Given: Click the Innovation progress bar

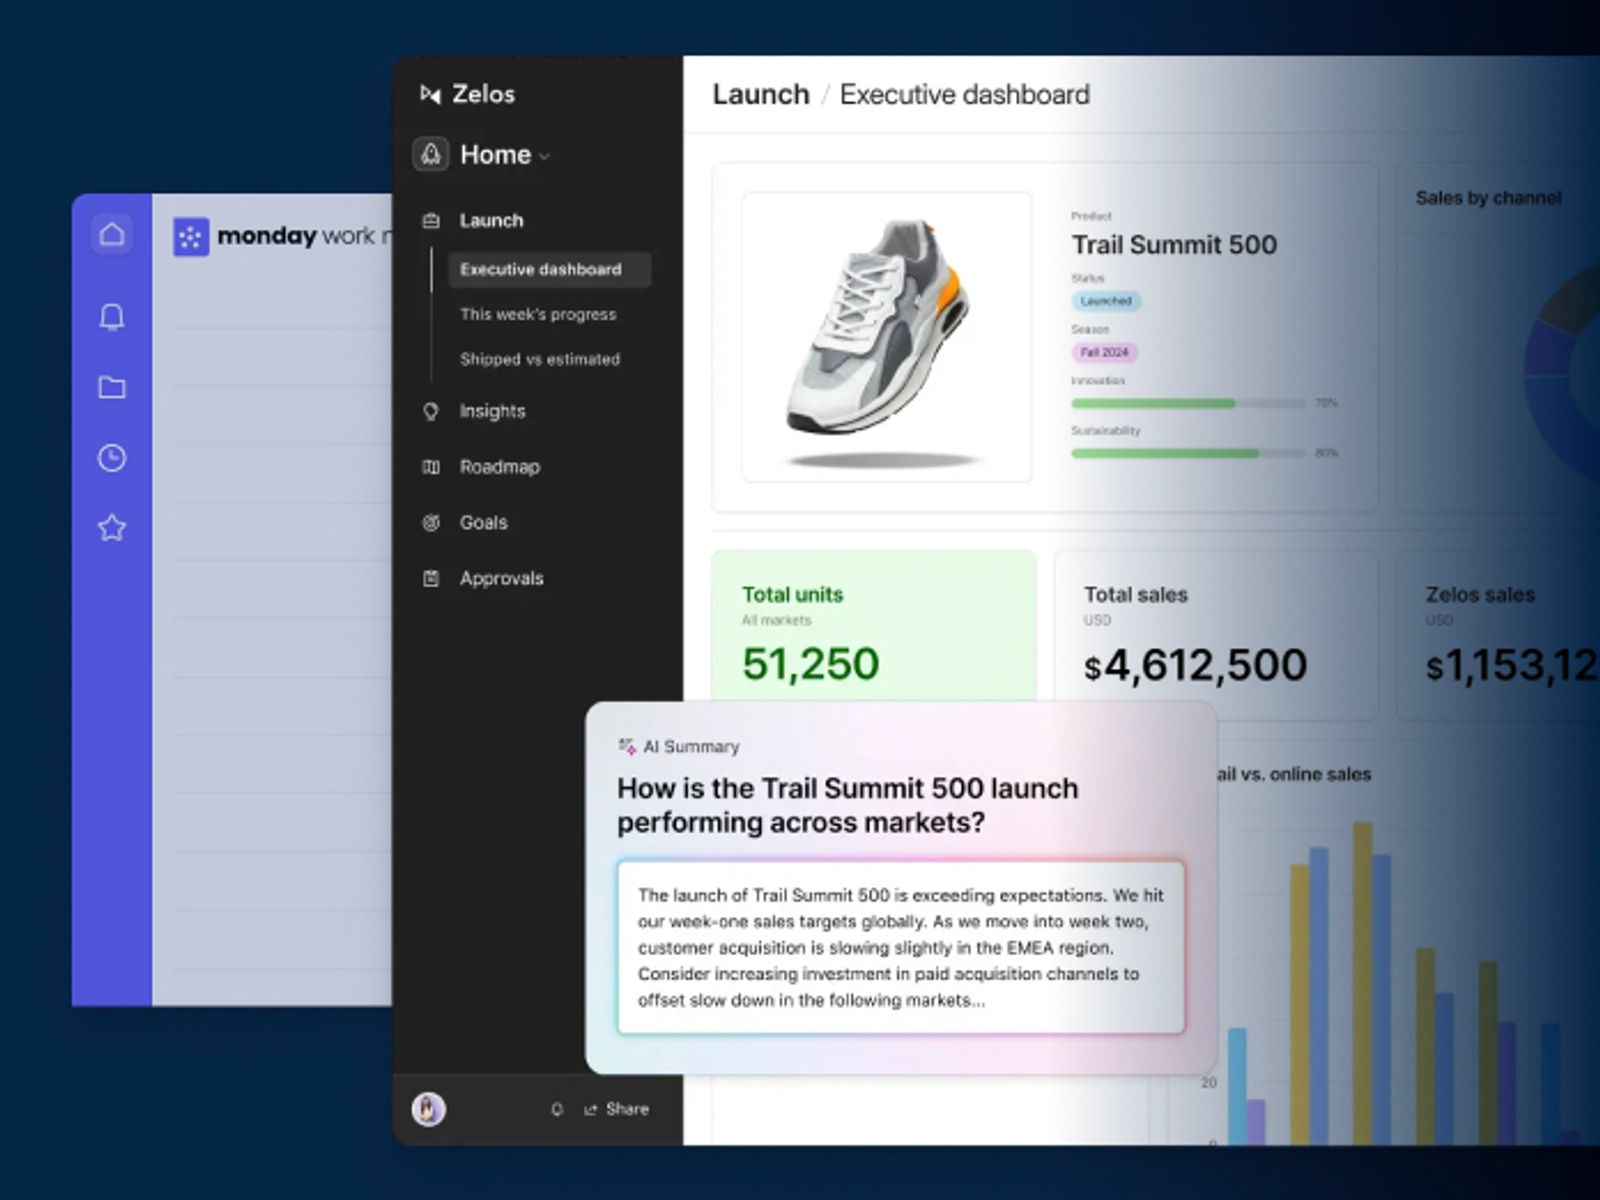Looking at the screenshot, I should pyautogui.click(x=1189, y=403).
